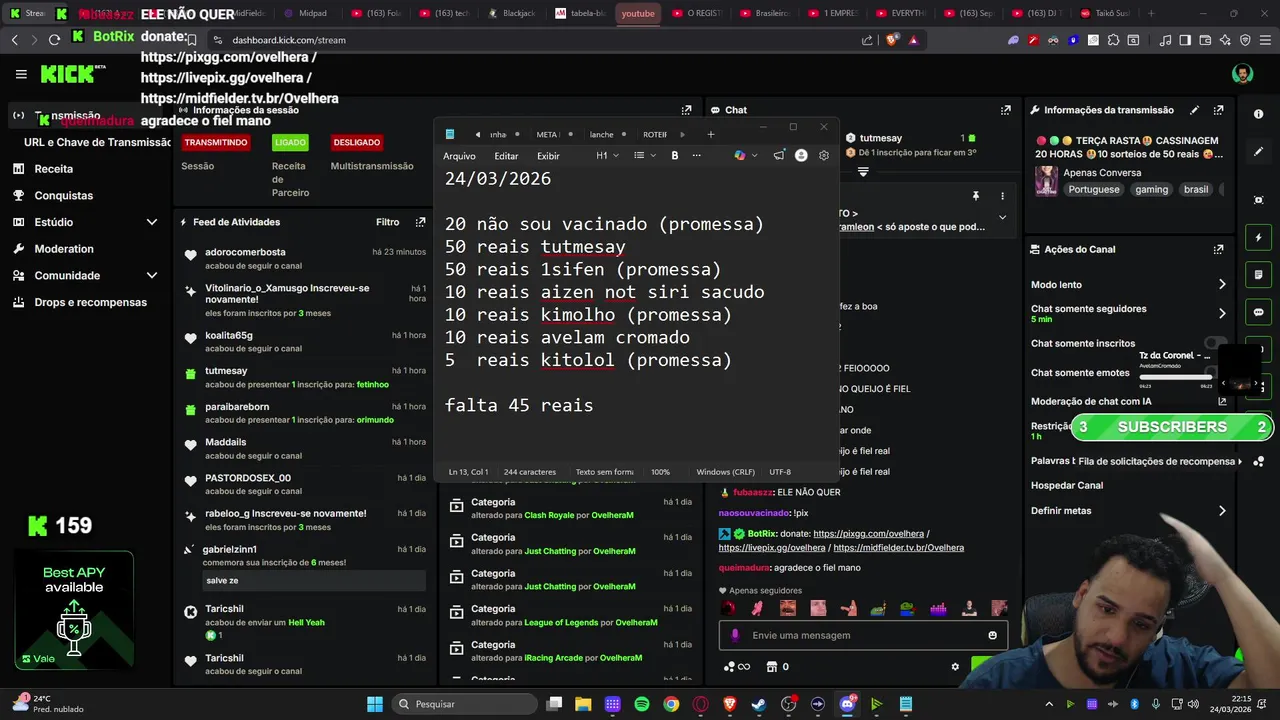Open the list style dropdown in Notepad

[x=645, y=156]
